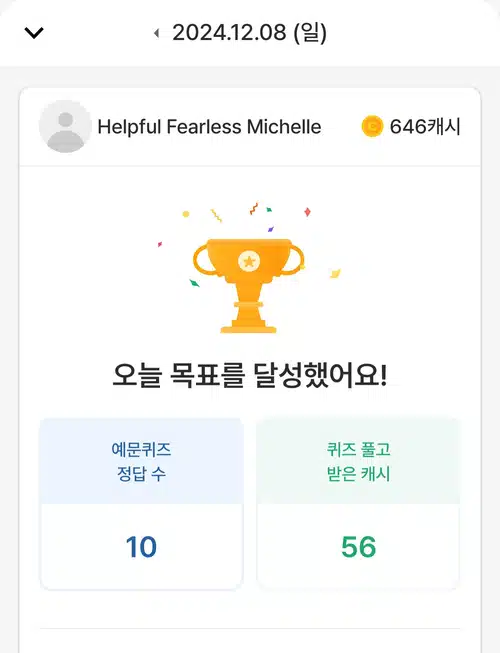Tap the left handle of the trophy

pyautogui.click(x=202, y=259)
